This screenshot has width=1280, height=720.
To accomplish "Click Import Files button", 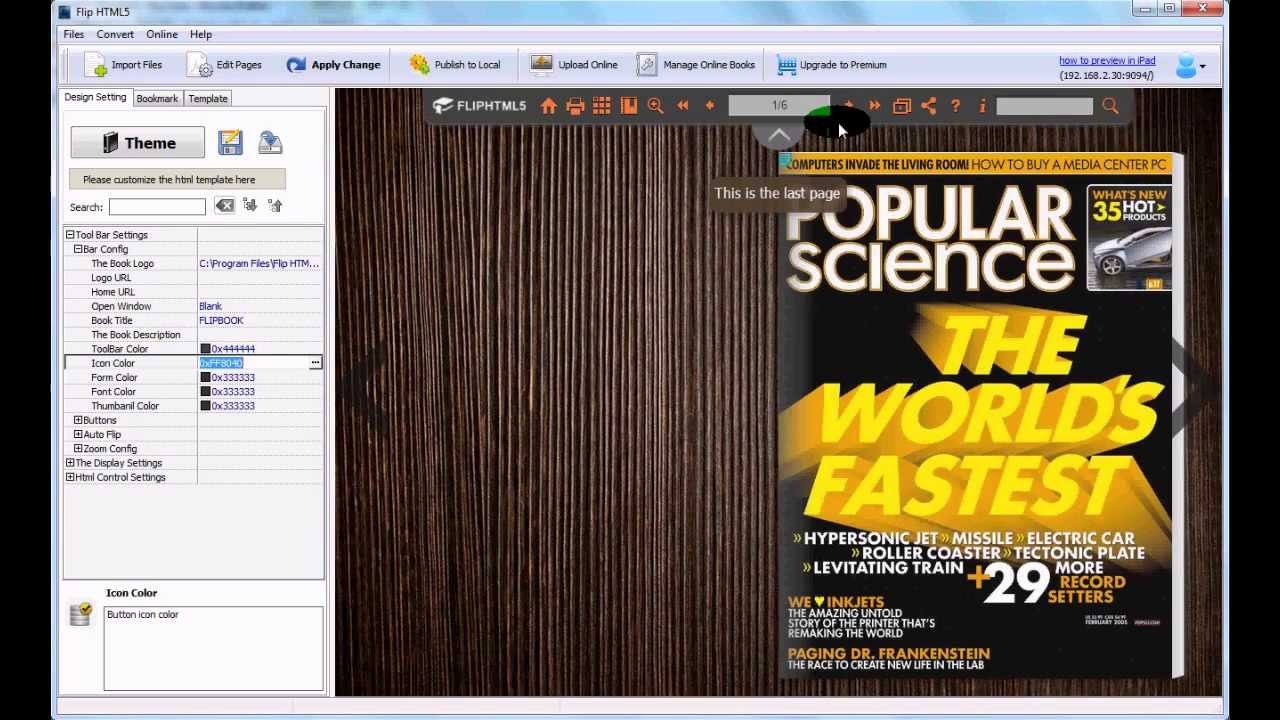I will (x=123, y=65).
